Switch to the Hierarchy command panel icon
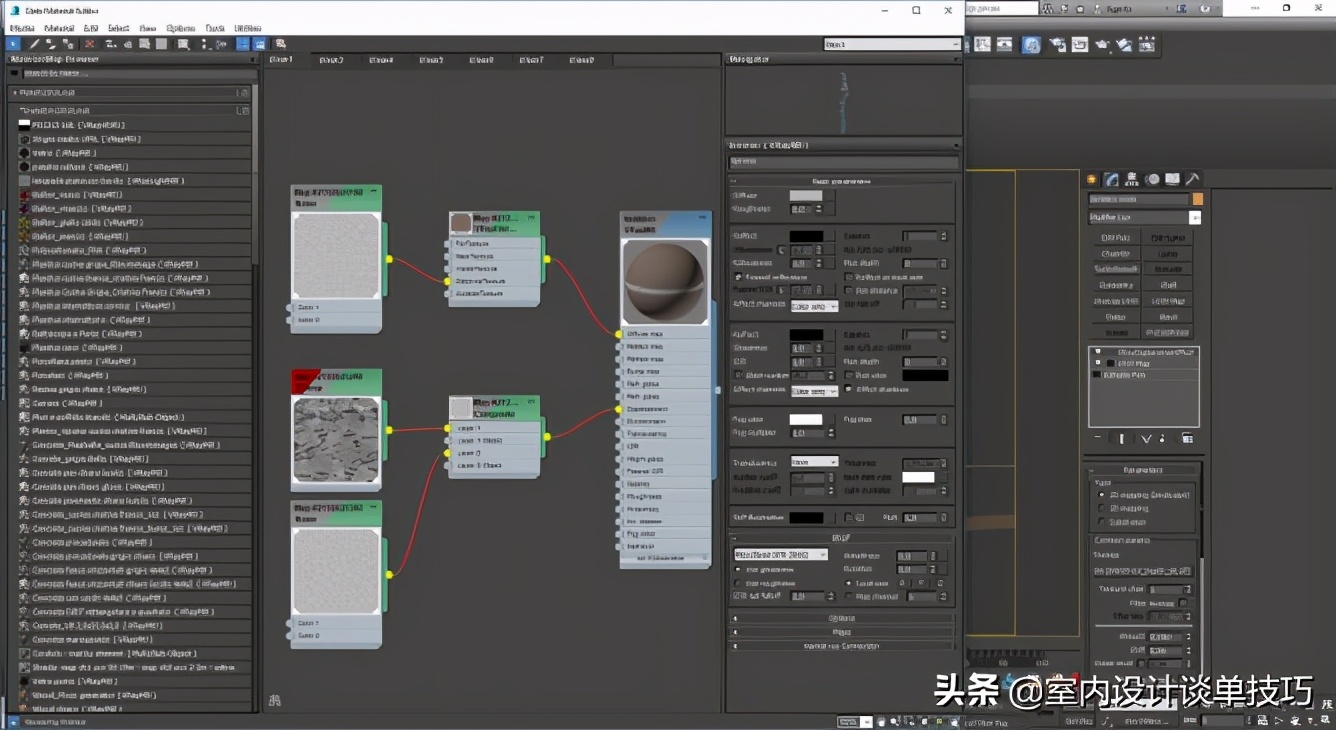Viewport: 1336px width, 730px height. (1132, 180)
